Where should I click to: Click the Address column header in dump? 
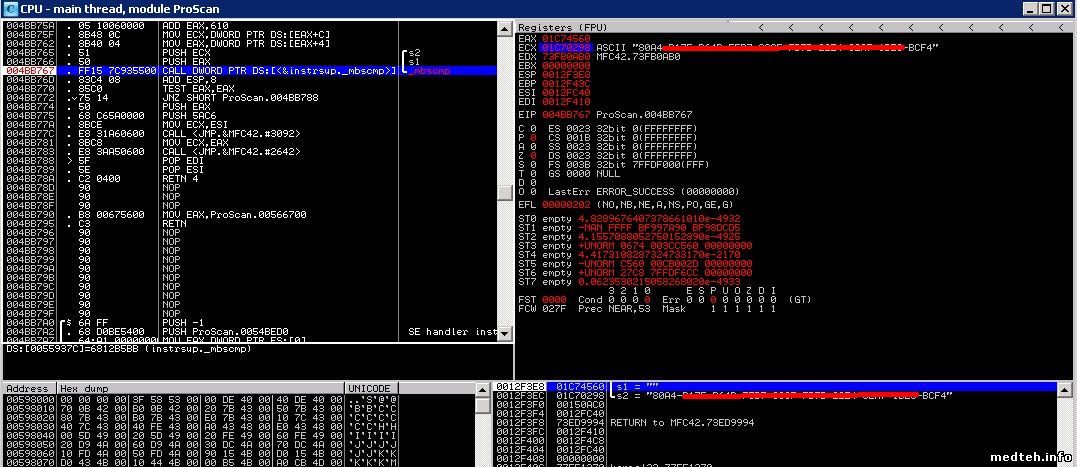27,388
